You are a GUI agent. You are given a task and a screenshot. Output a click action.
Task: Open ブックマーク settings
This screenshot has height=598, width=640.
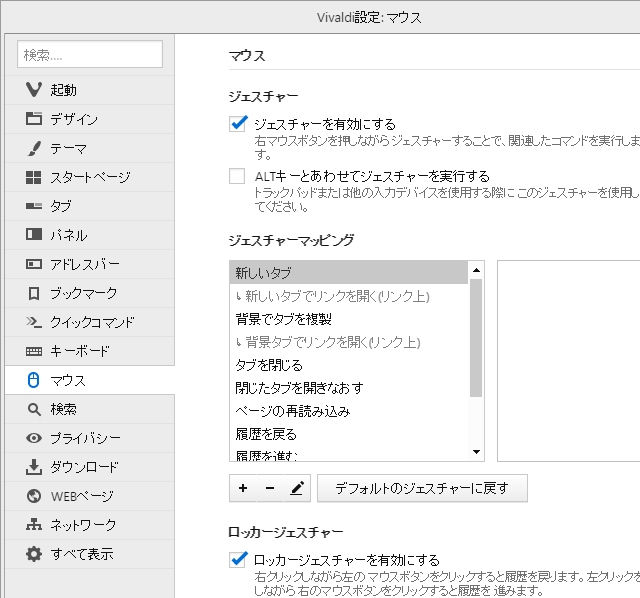[x=90, y=293]
